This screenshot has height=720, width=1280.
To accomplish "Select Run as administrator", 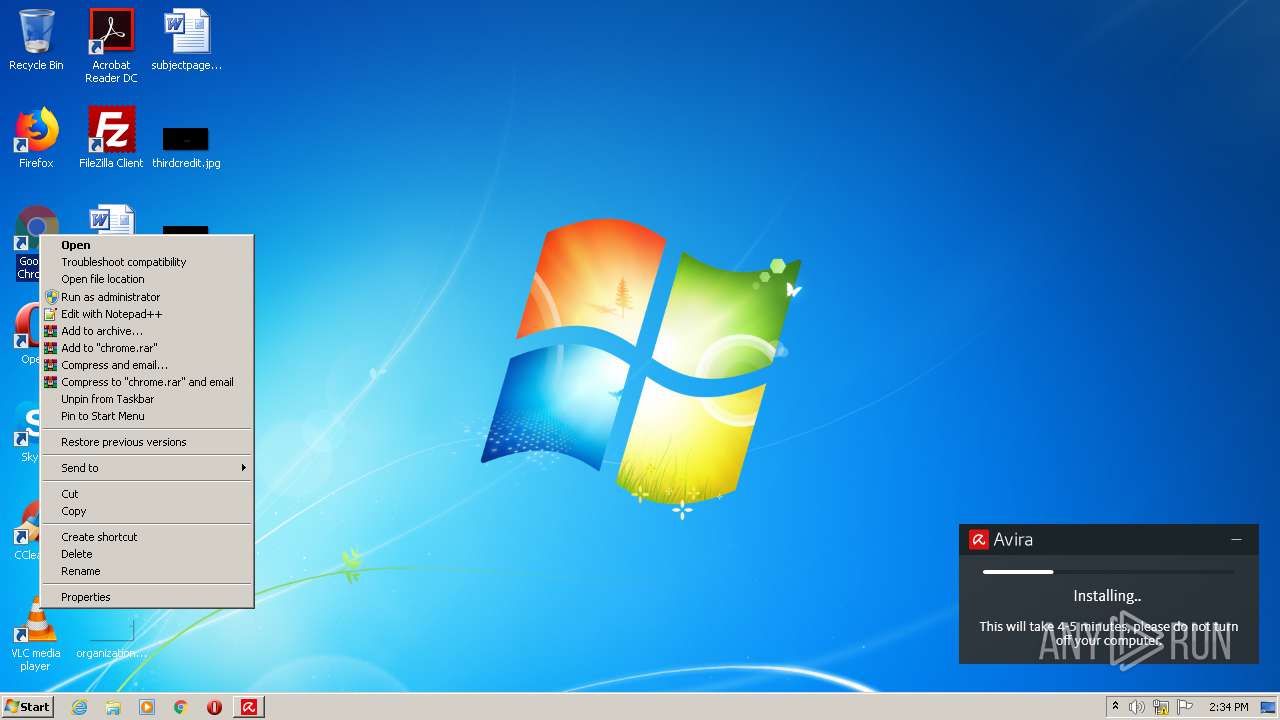I will tap(147, 297).
